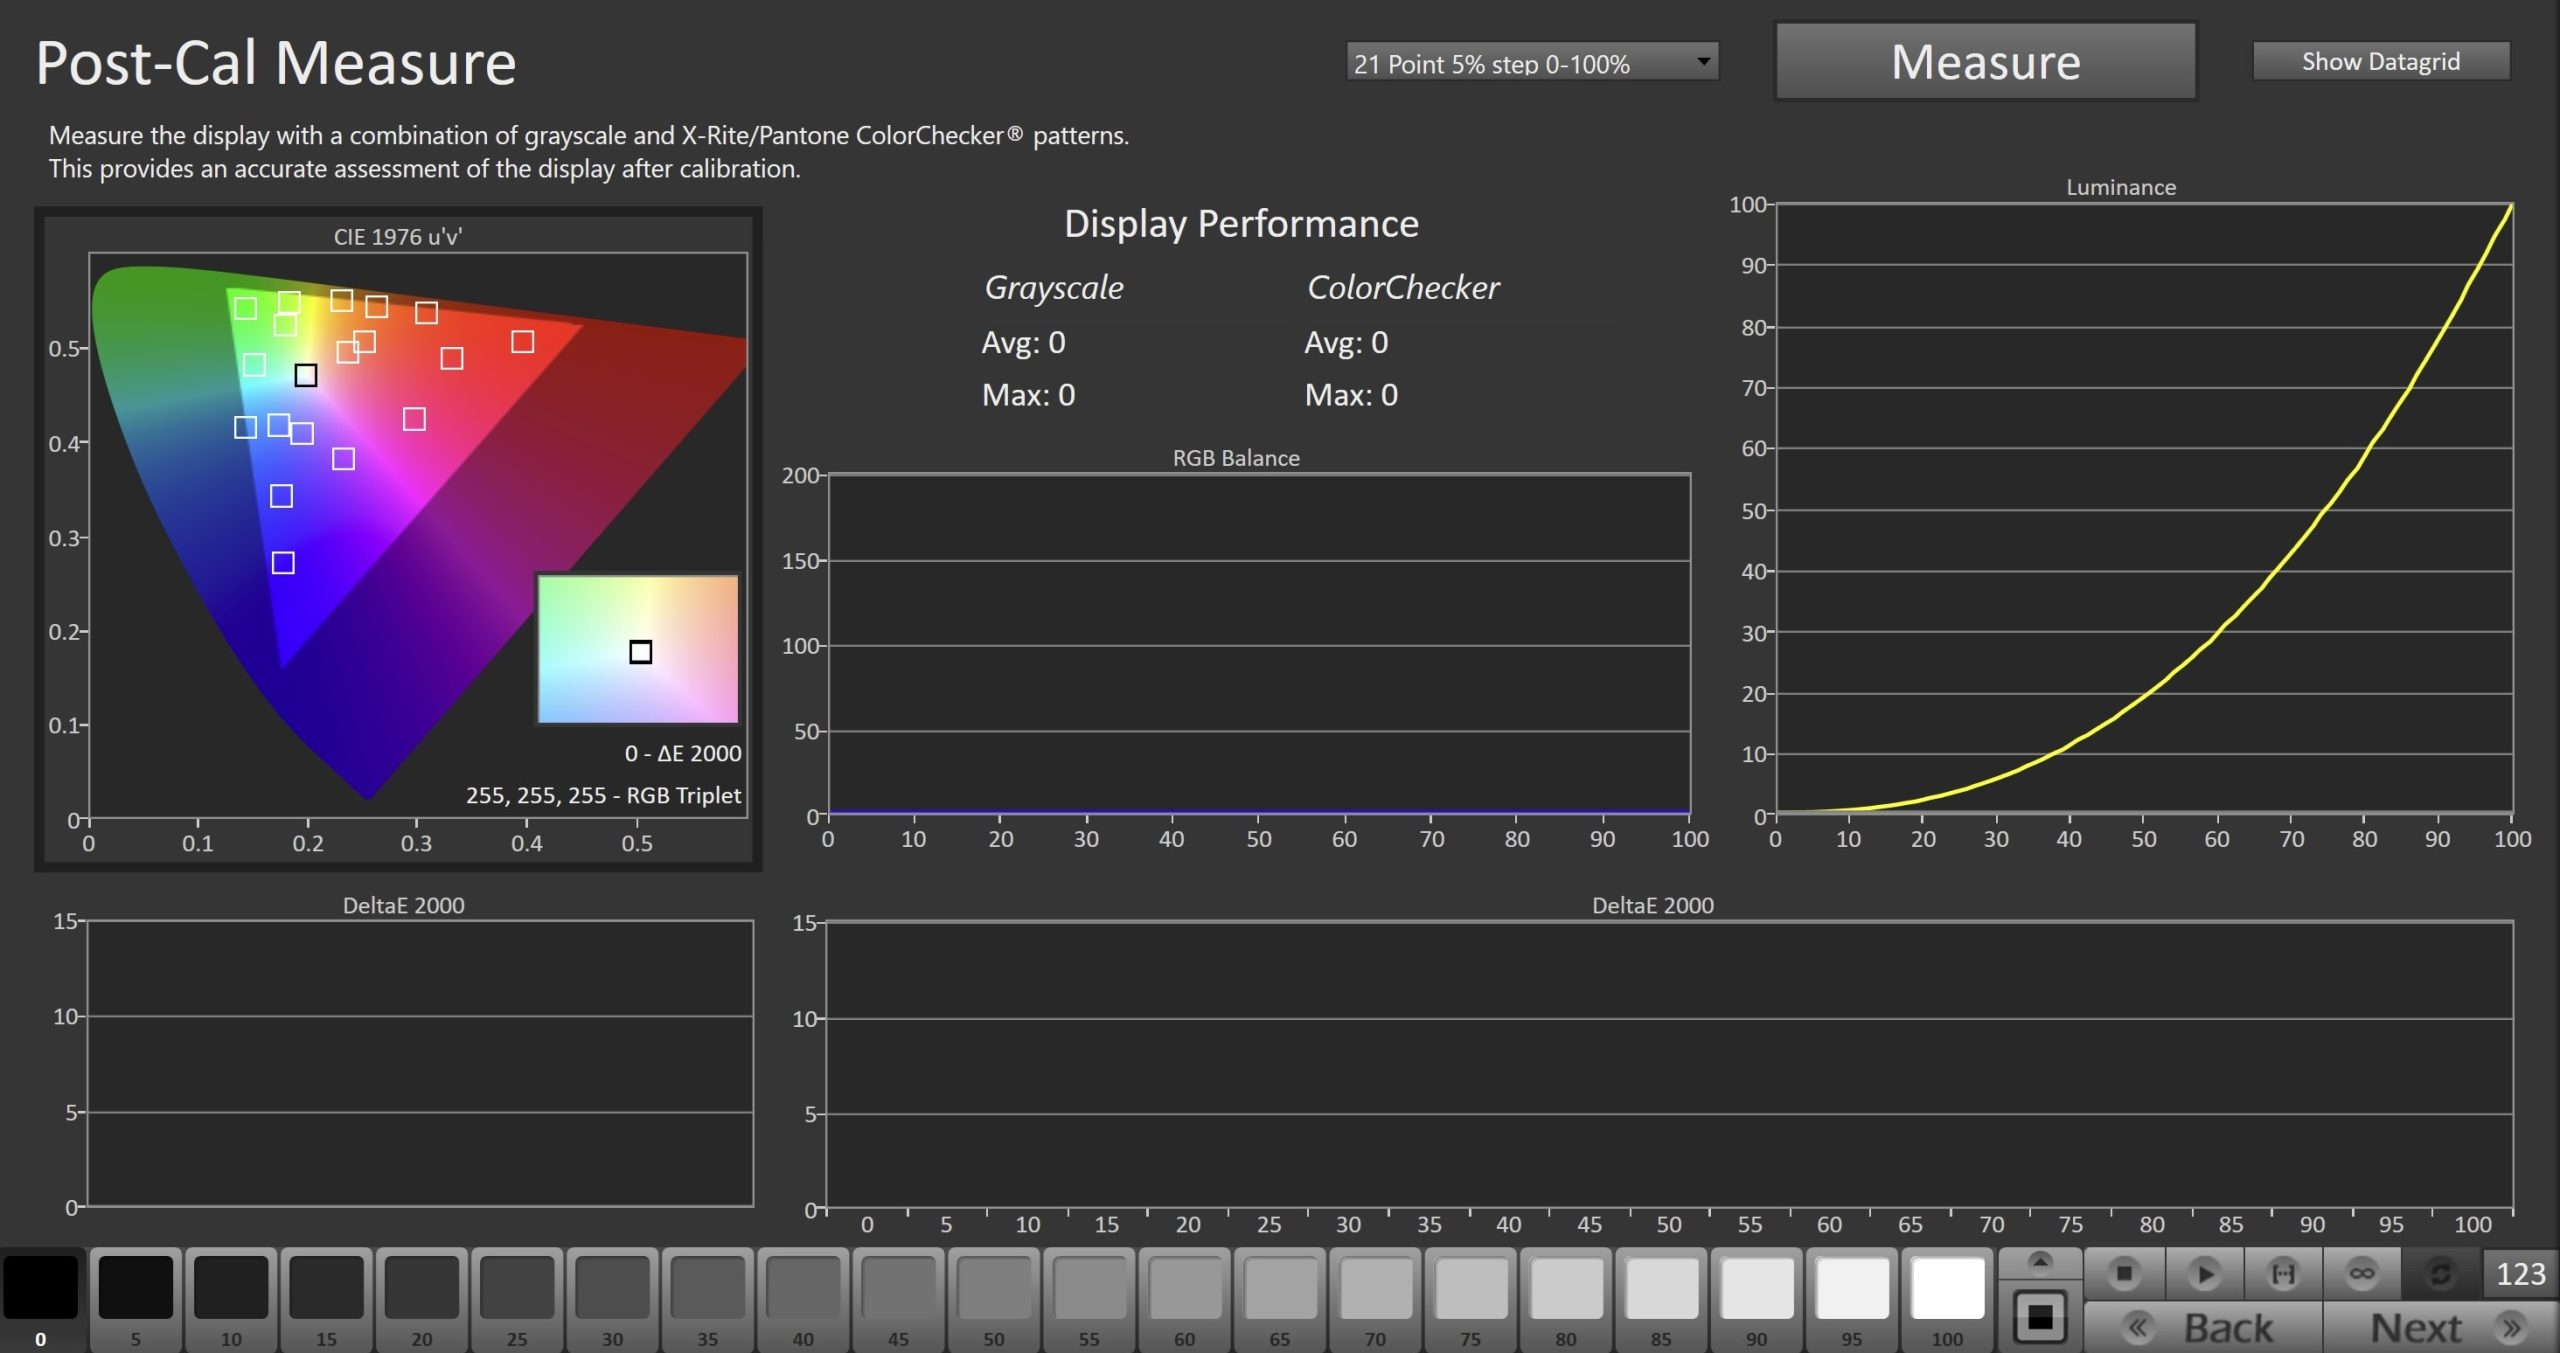Start reading the full measurement series
This screenshot has height=1353, width=2560.
[x=2204, y=1274]
